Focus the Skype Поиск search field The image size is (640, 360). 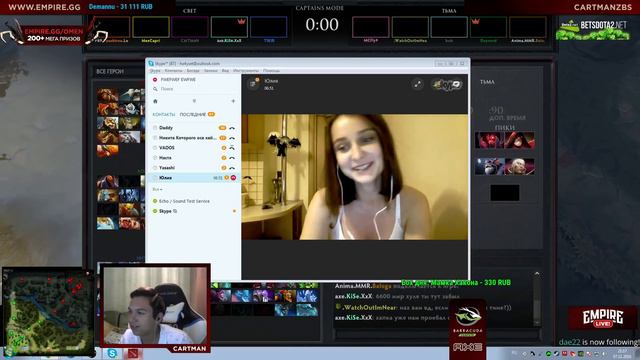coord(194,89)
